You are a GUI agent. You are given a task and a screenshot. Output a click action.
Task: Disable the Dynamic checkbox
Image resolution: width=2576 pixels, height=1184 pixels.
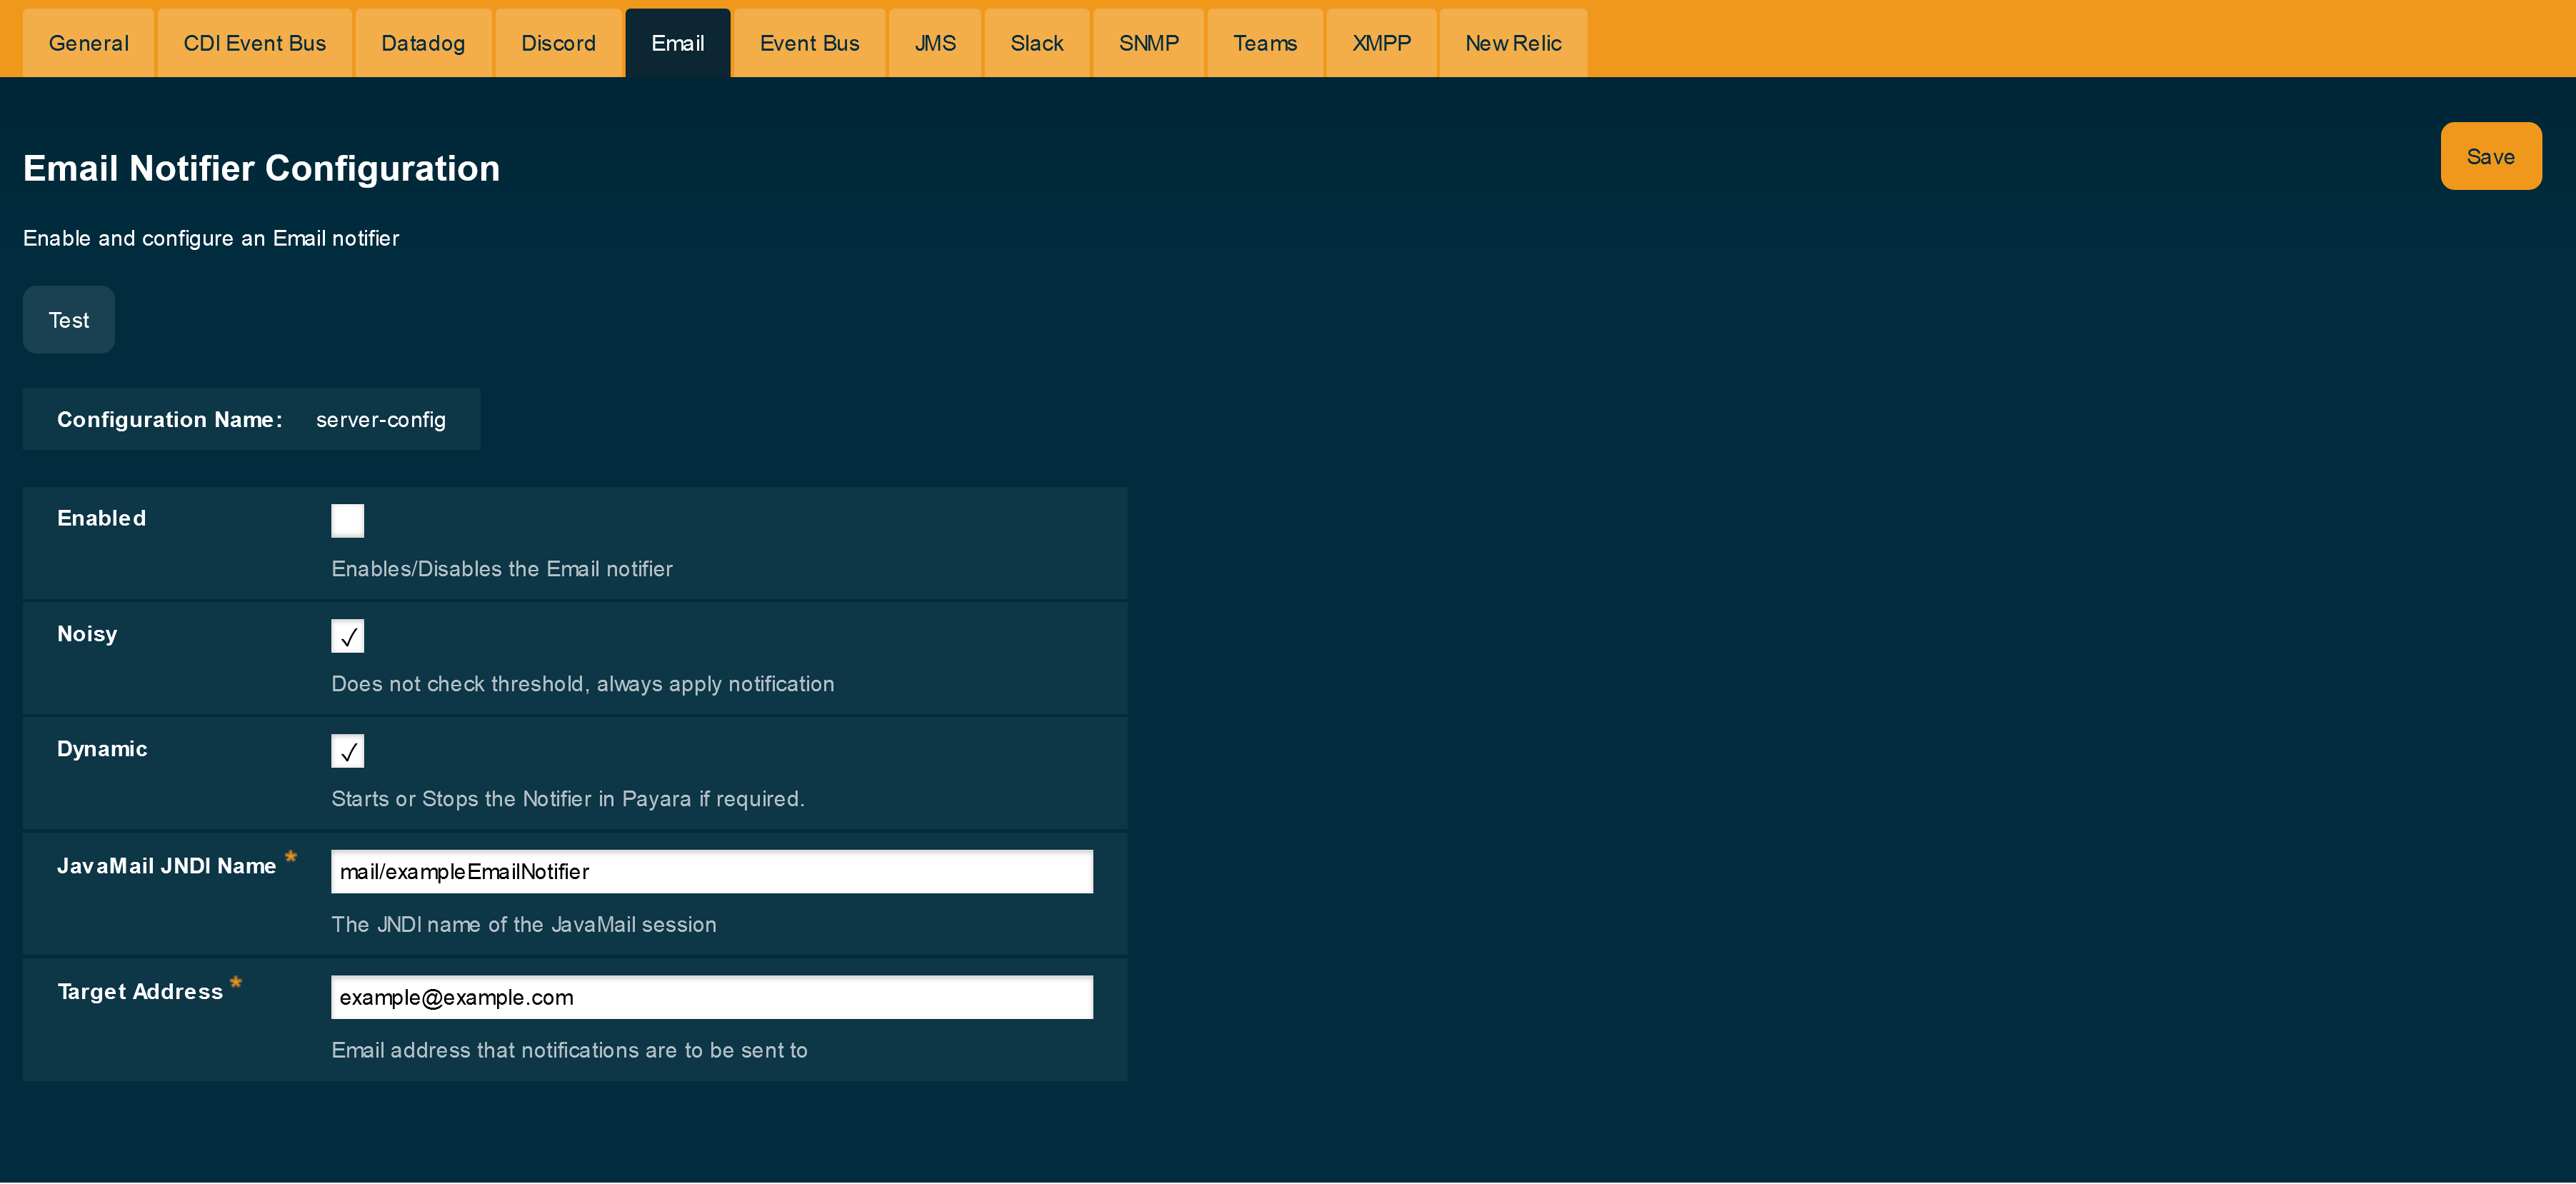(x=347, y=751)
